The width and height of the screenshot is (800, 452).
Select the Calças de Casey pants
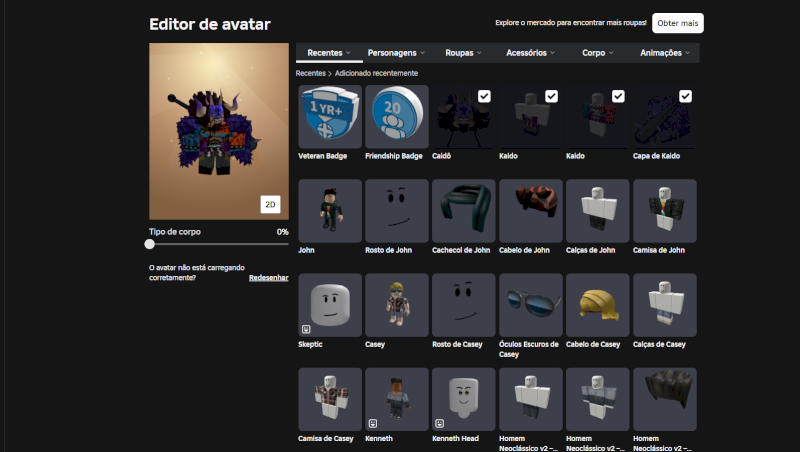[664, 305]
